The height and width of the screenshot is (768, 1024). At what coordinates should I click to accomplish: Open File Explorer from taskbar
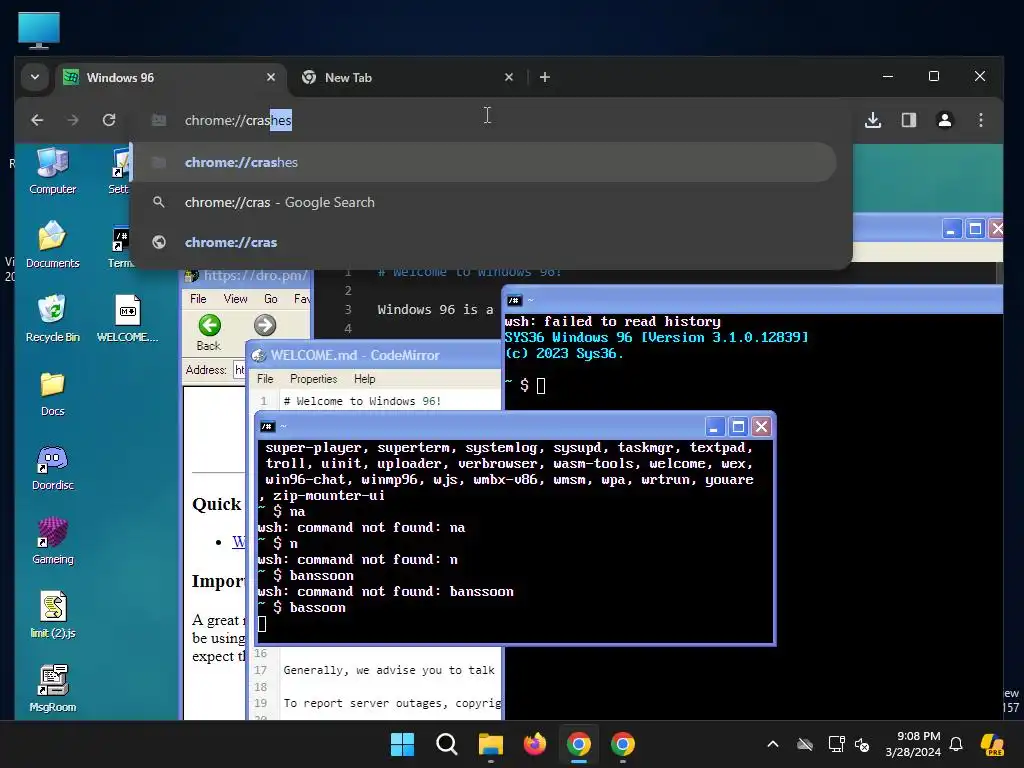pyautogui.click(x=491, y=744)
